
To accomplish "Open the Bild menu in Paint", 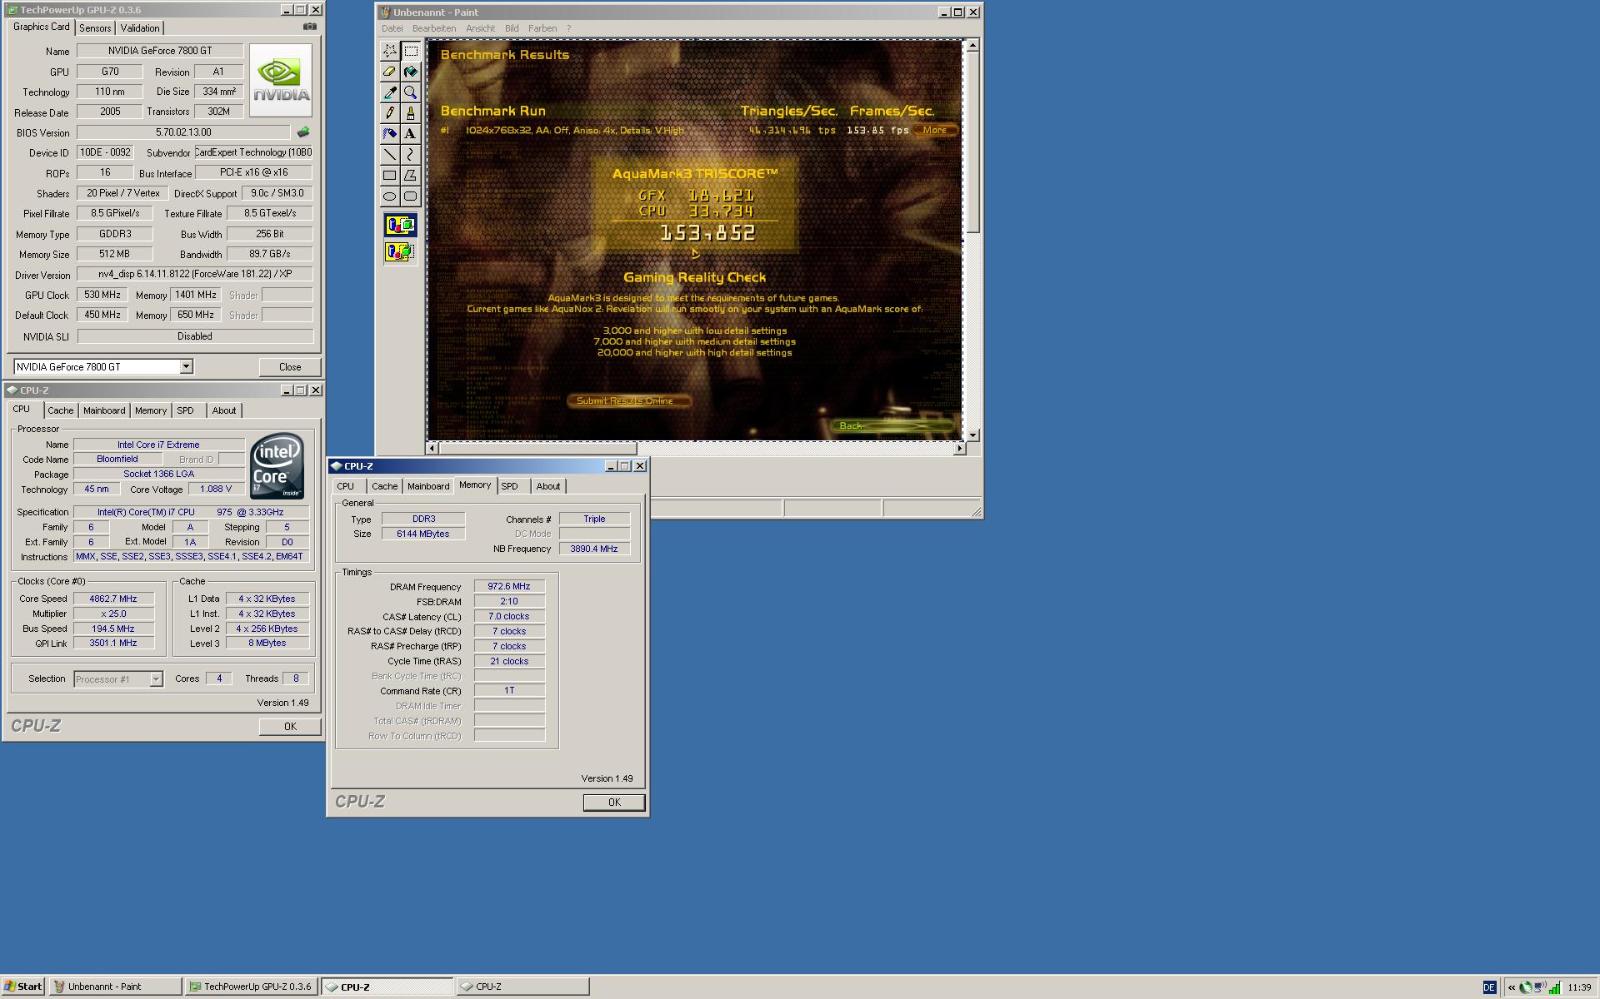I will click(x=511, y=28).
